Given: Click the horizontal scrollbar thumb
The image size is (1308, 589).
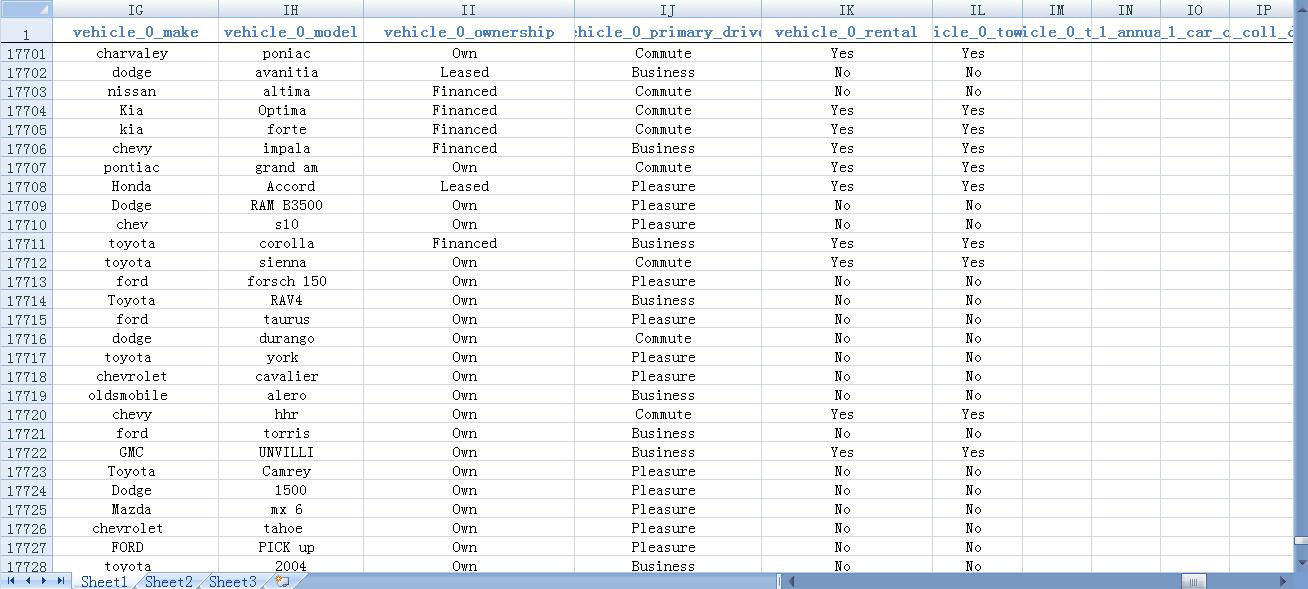Looking at the screenshot, I should pos(1193,581).
